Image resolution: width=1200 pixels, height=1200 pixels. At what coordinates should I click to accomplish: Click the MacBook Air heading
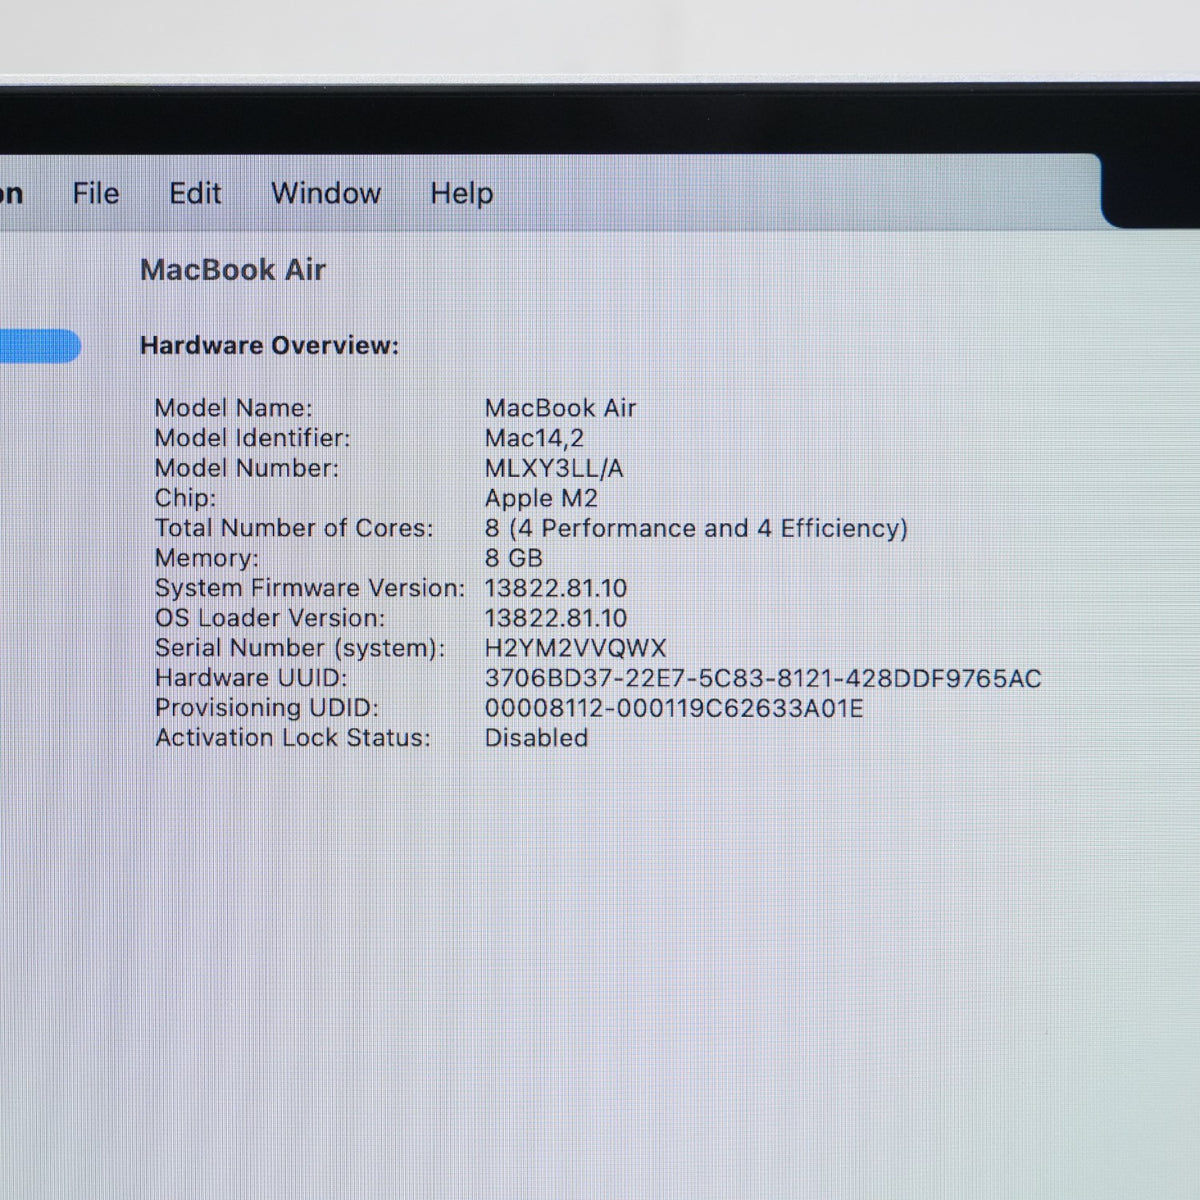tap(233, 270)
